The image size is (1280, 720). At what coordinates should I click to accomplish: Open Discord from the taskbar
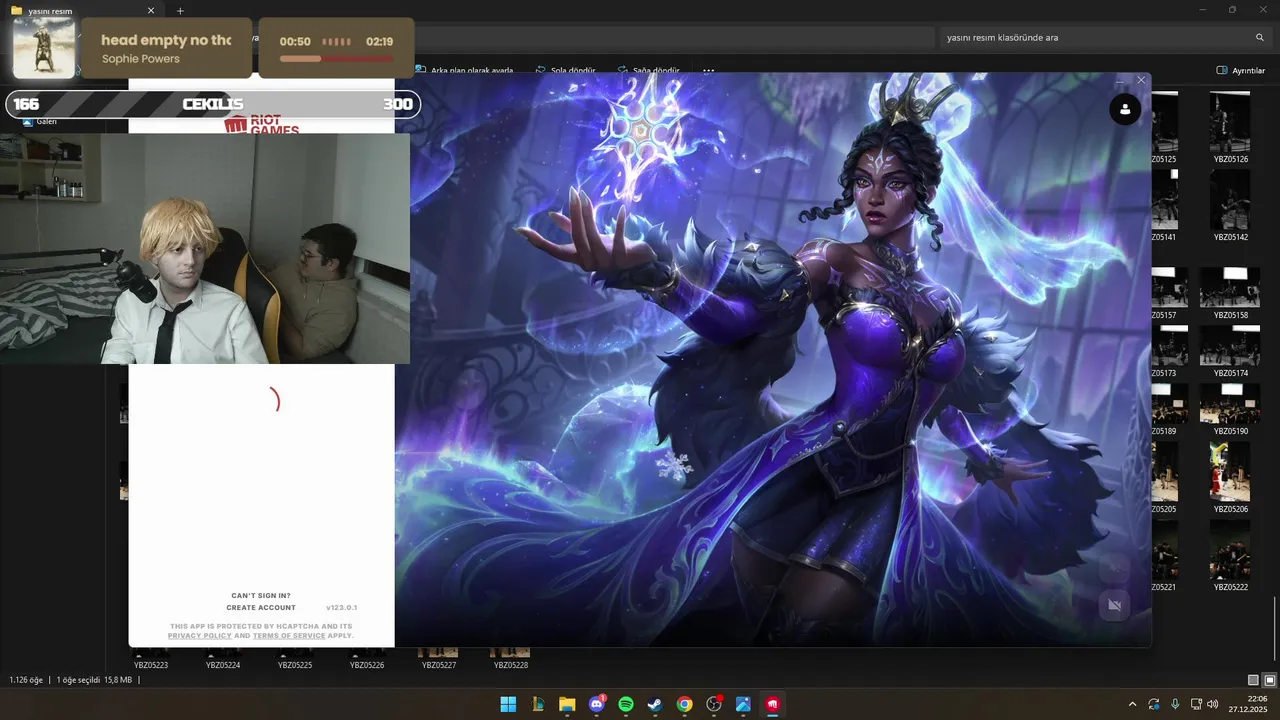597,704
